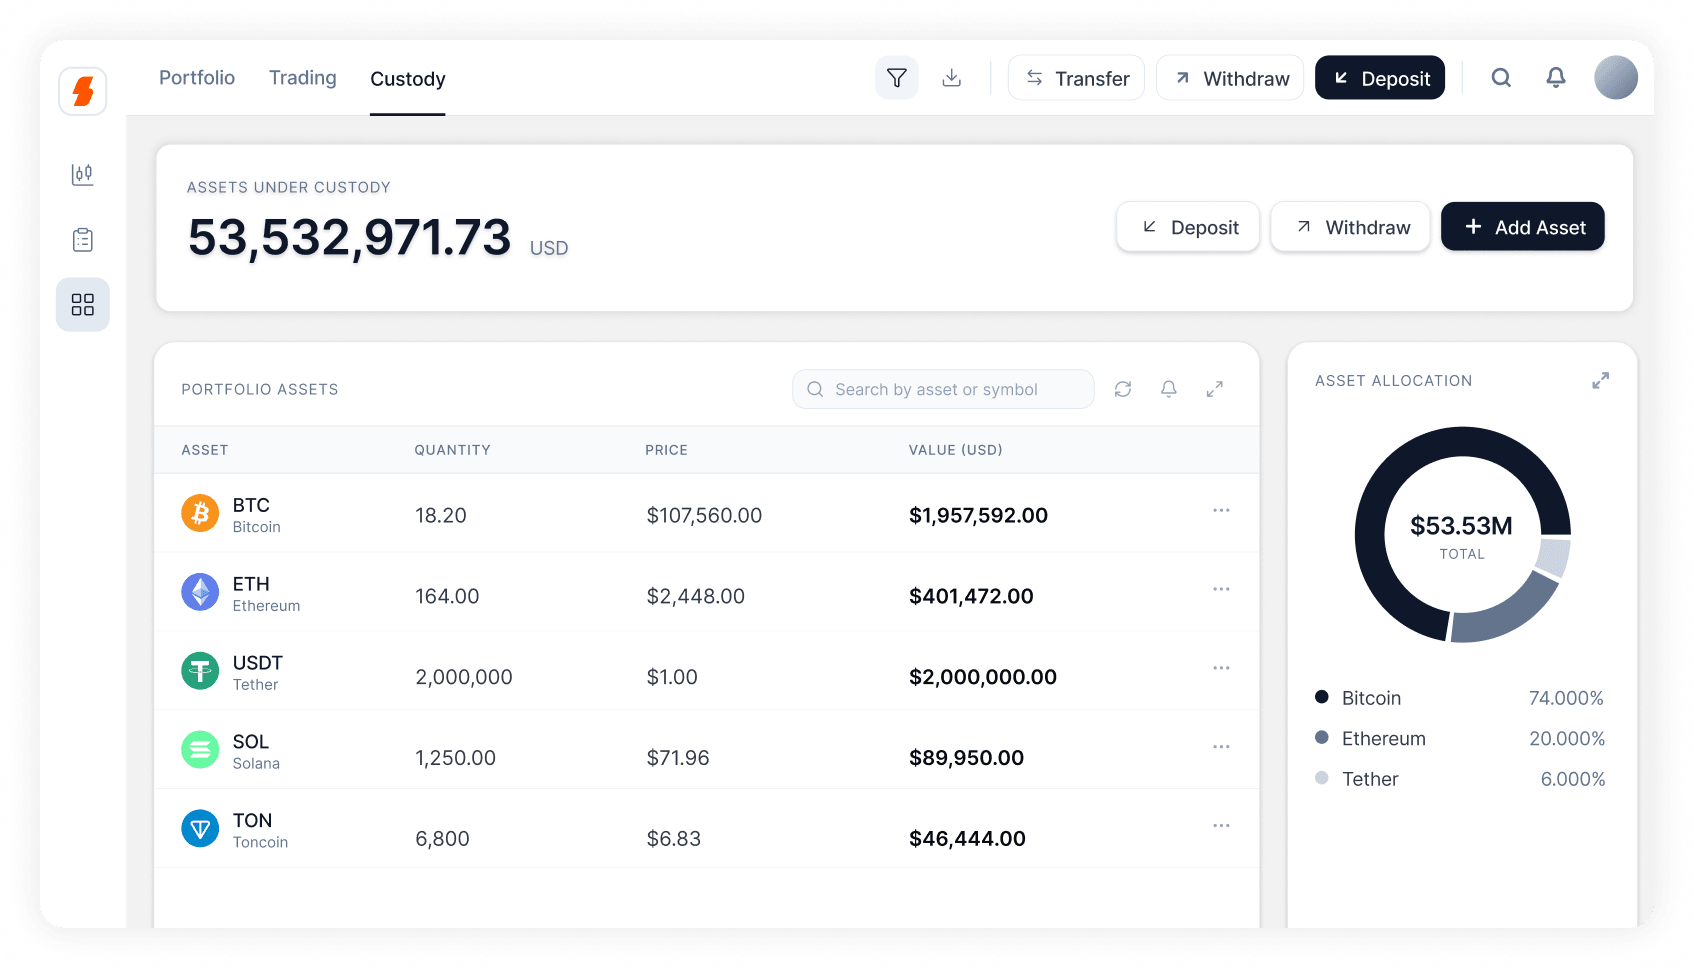Viewport: 1694px width, 968px height.
Task: Click the Toncoin coin icon
Action: [x=200, y=829]
